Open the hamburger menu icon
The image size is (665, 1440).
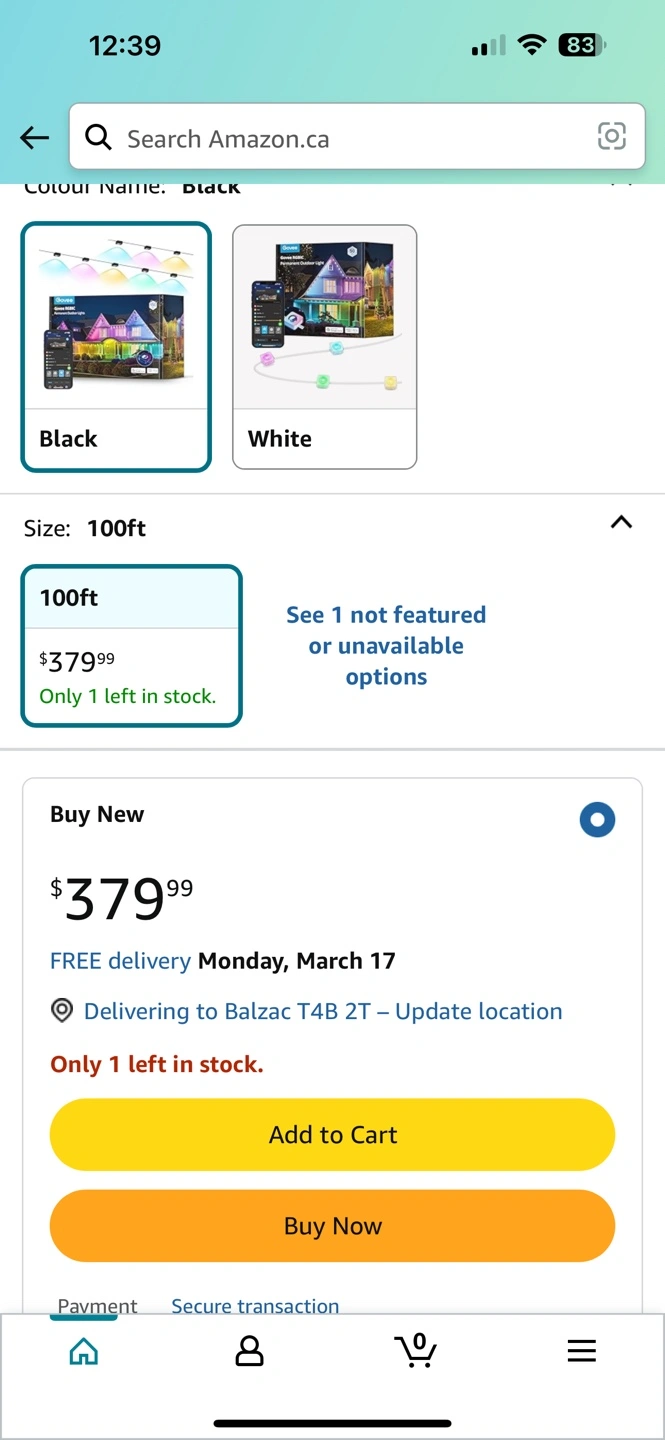(x=581, y=1352)
